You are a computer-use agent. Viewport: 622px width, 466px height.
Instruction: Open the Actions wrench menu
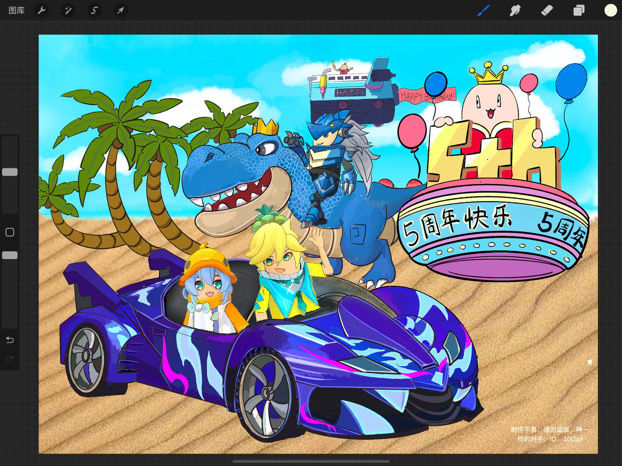41,11
